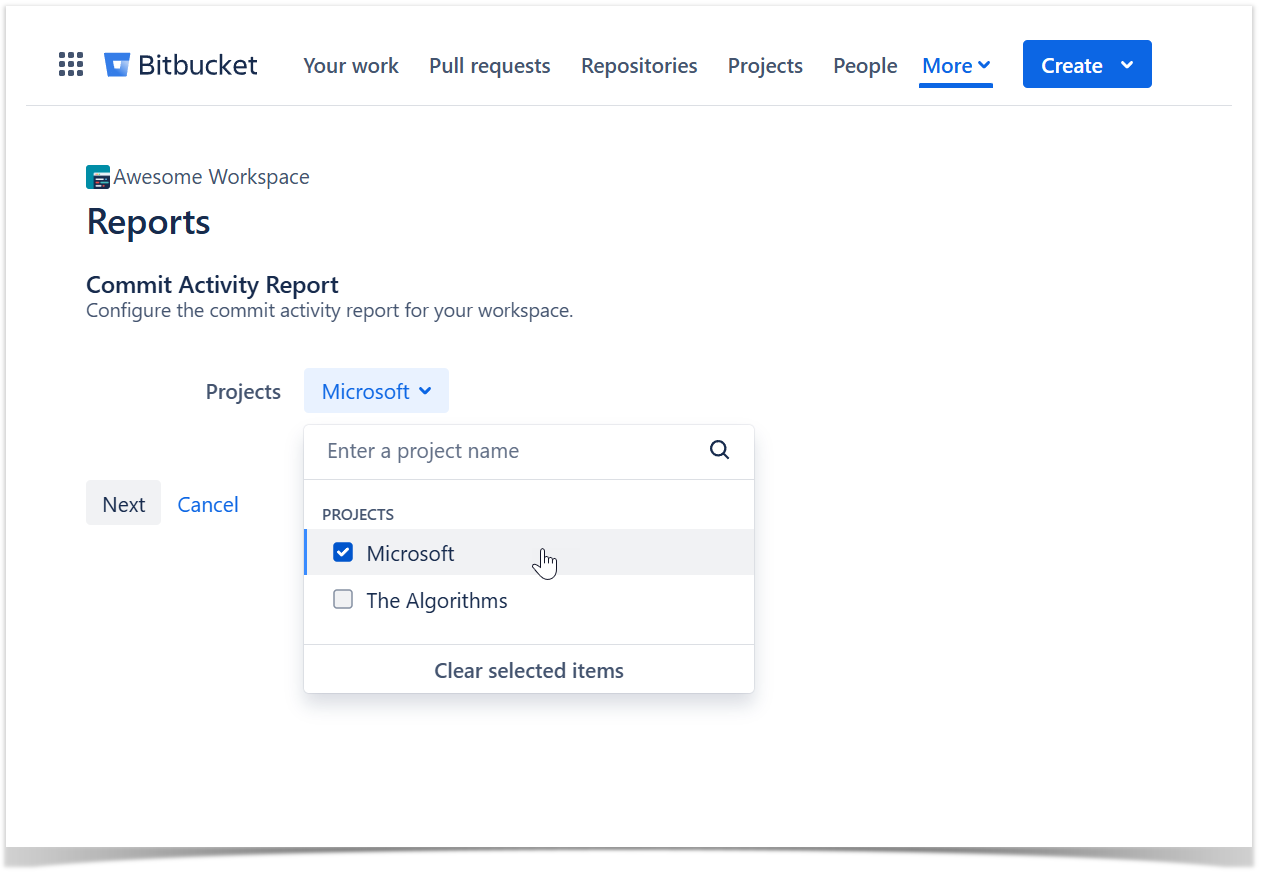
Task: Open the Your work page
Action: point(350,66)
